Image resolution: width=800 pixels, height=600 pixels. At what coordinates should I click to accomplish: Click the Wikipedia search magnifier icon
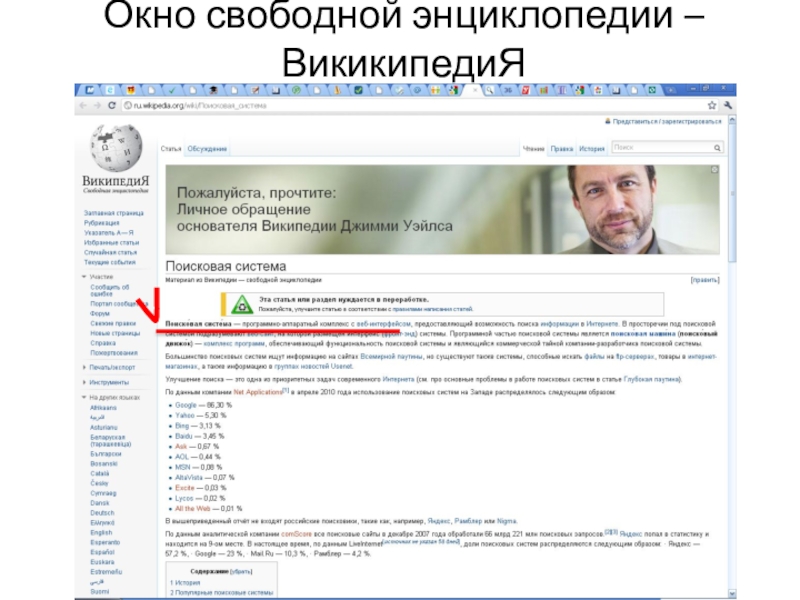click(x=717, y=148)
